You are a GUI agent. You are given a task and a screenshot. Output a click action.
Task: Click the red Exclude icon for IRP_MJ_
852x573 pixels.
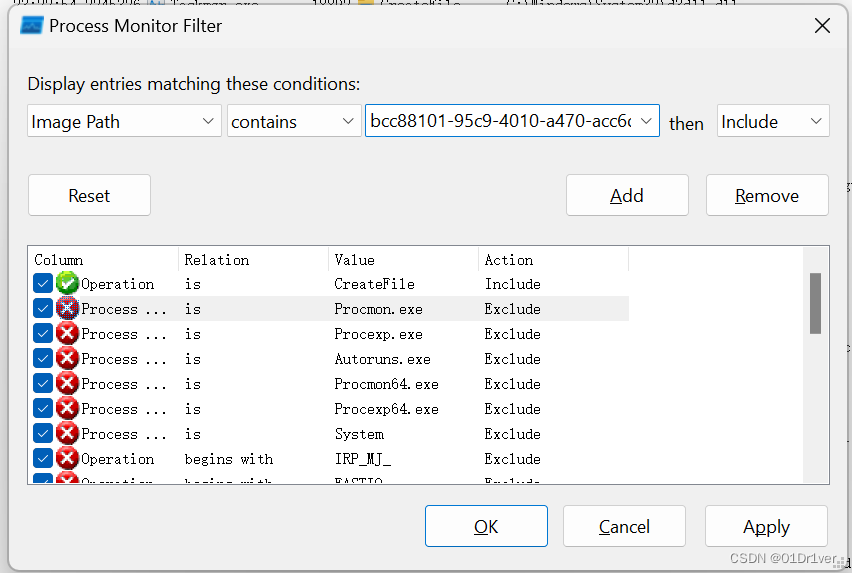point(67,459)
